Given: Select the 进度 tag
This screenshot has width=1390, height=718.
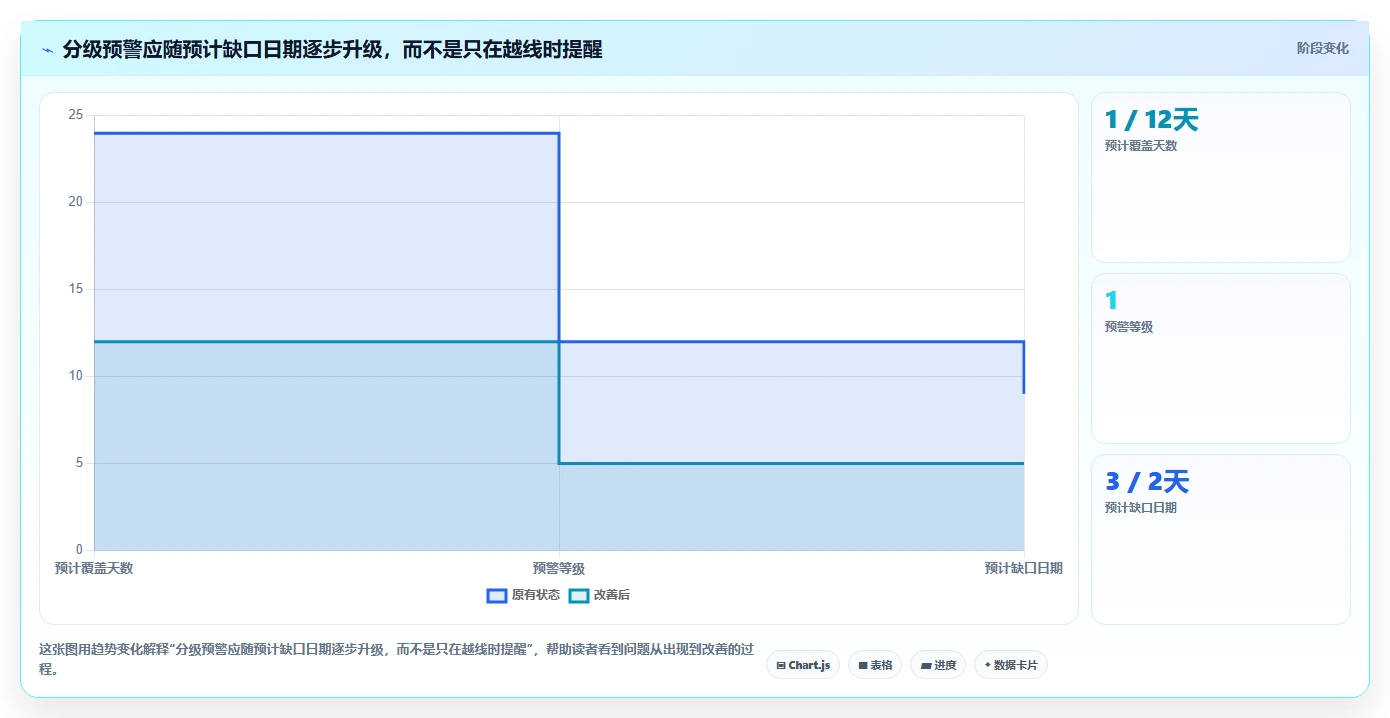Looking at the screenshot, I should tap(938, 665).
